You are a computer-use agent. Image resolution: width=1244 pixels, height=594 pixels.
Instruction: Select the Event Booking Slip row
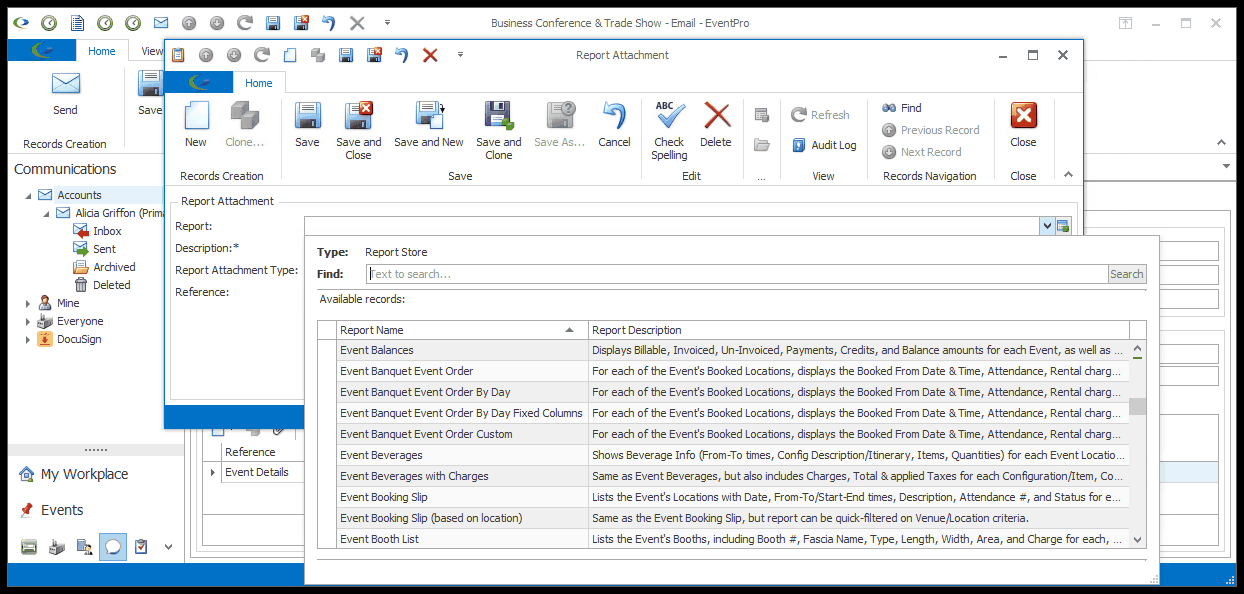click(733, 497)
